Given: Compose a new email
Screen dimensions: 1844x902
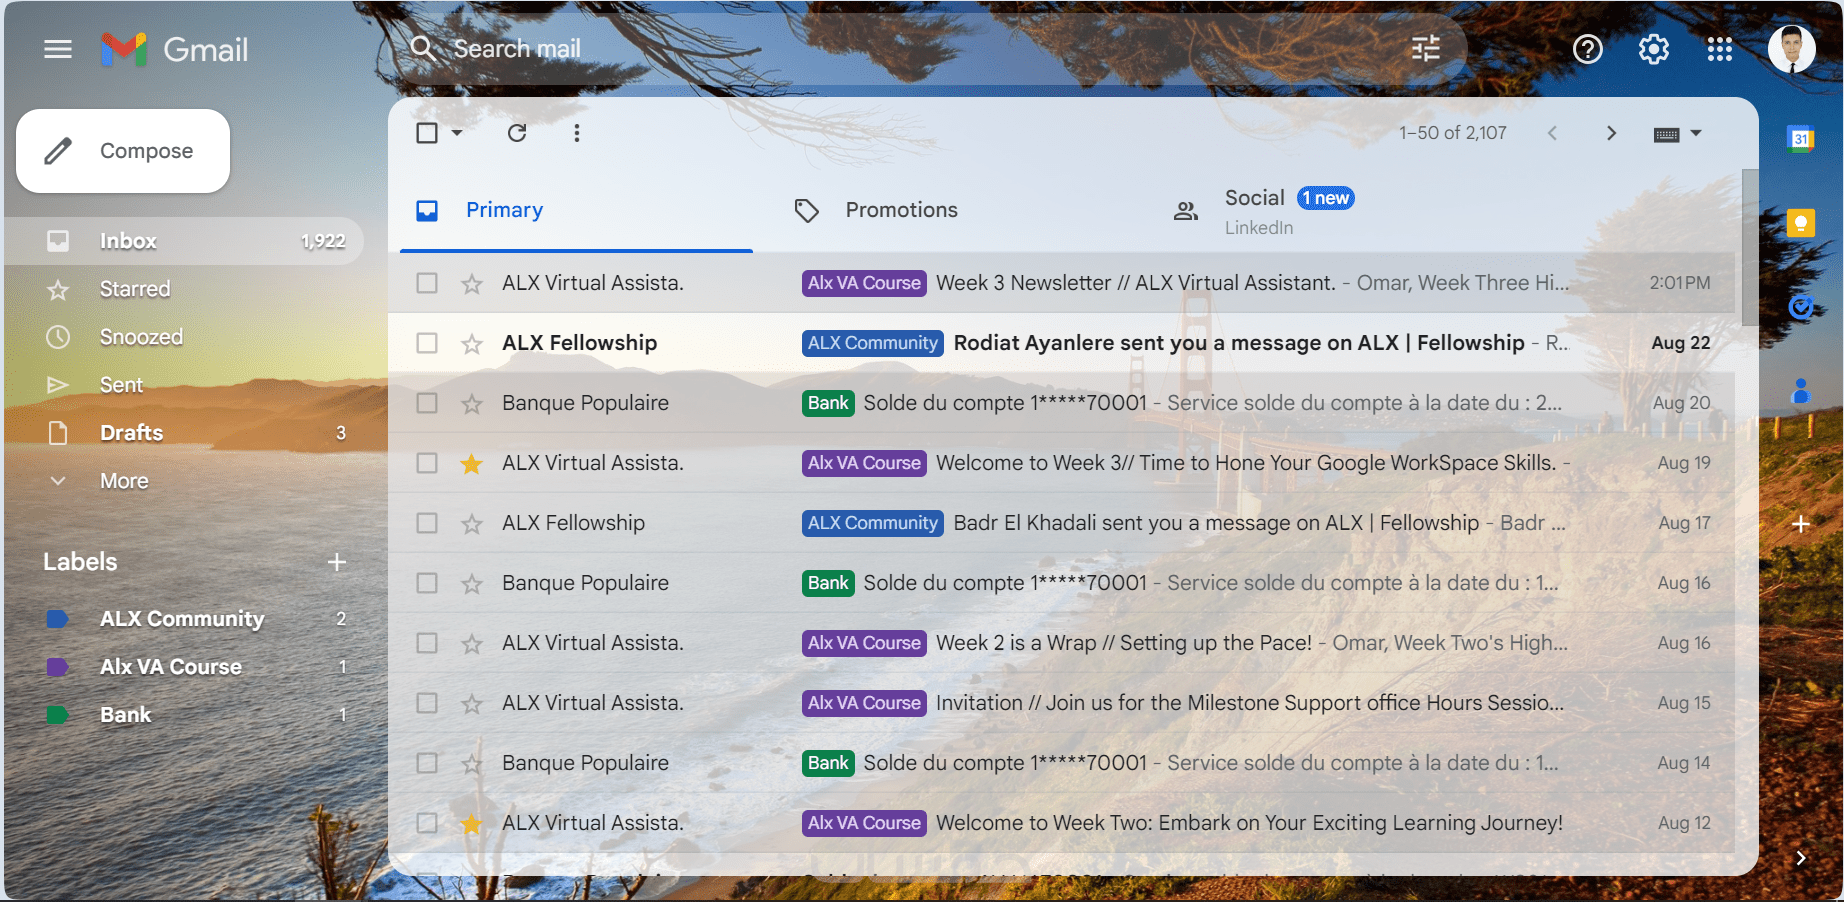Looking at the screenshot, I should (x=123, y=151).
